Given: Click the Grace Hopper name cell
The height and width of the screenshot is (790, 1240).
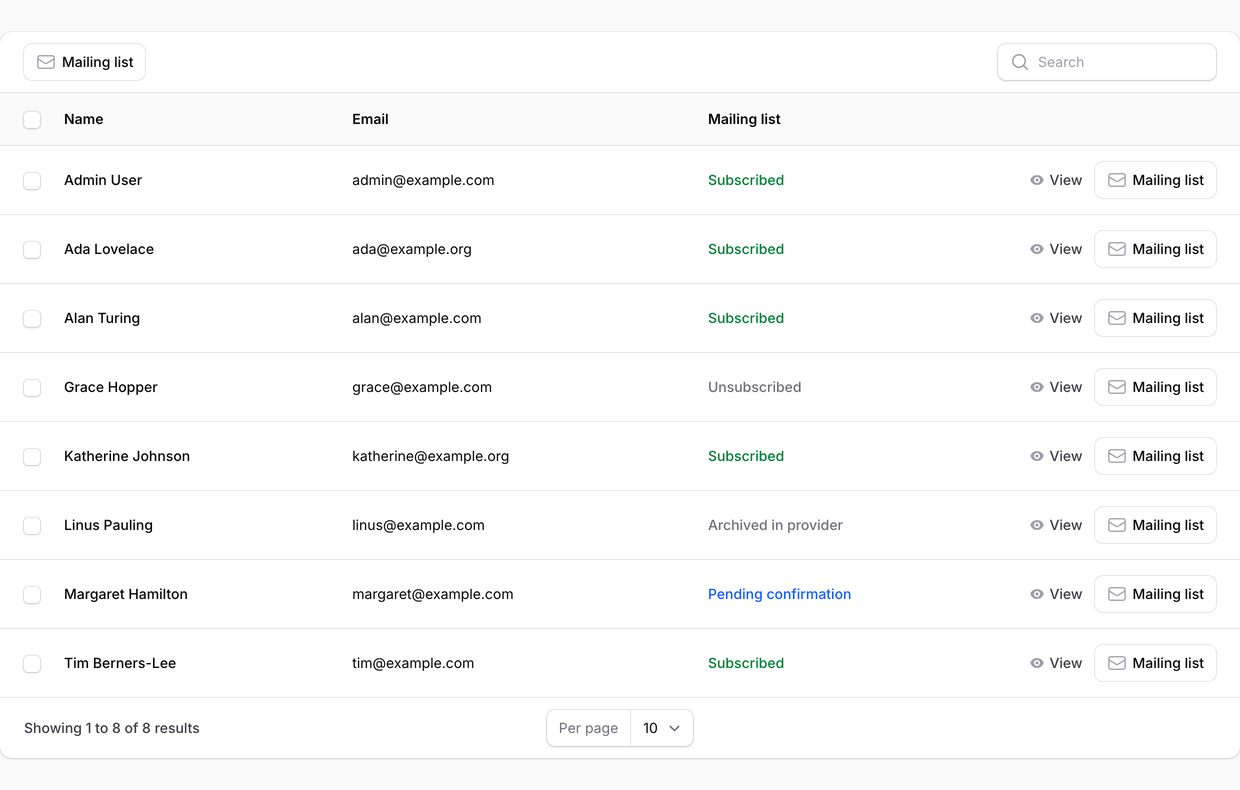Looking at the screenshot, I should (111, 387).
